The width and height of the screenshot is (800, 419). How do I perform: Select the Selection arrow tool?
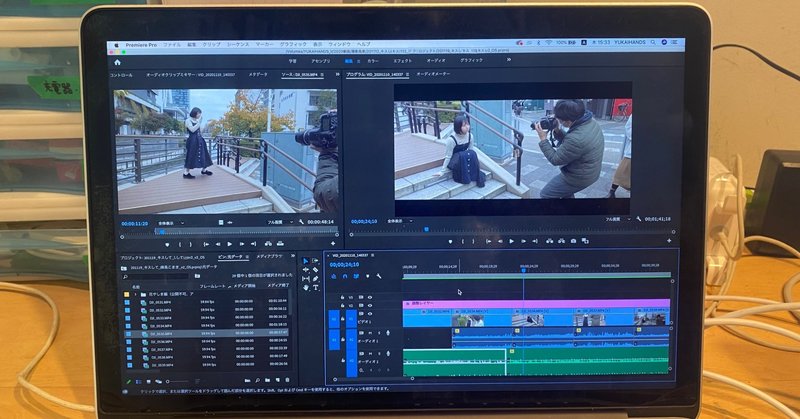[x=306, y=261]
